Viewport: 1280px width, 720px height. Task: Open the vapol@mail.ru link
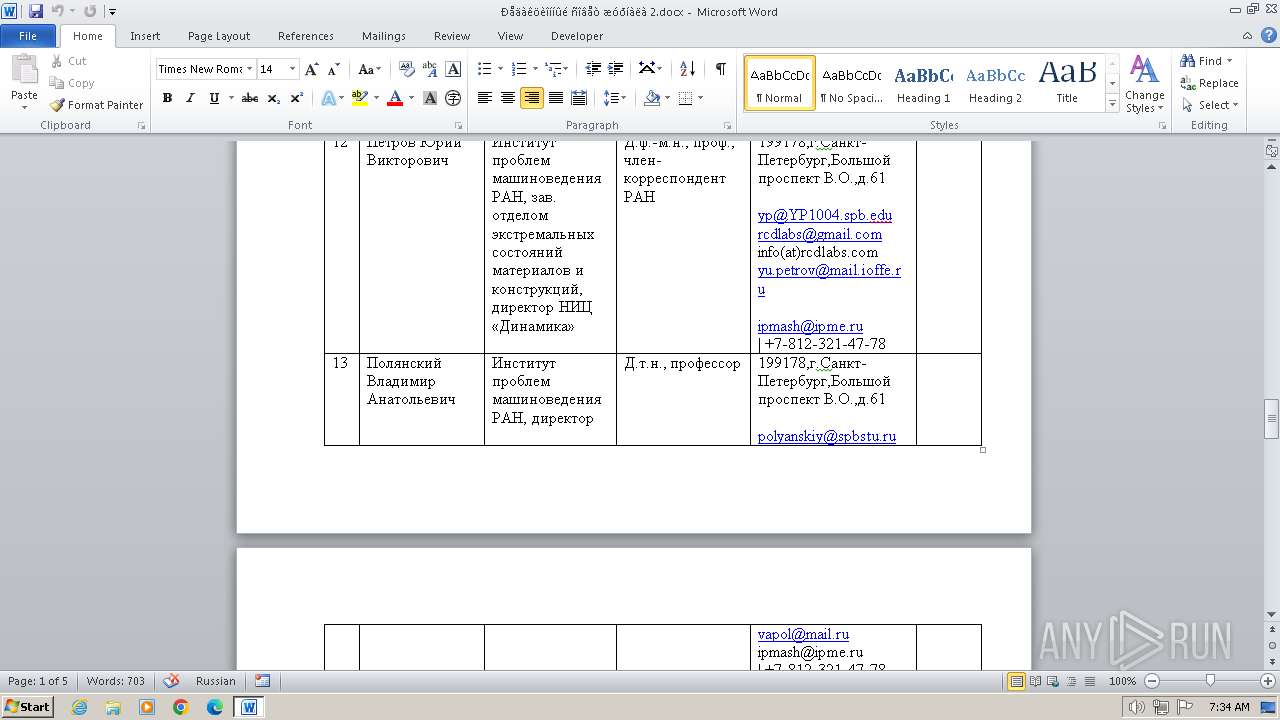point(803,634)
